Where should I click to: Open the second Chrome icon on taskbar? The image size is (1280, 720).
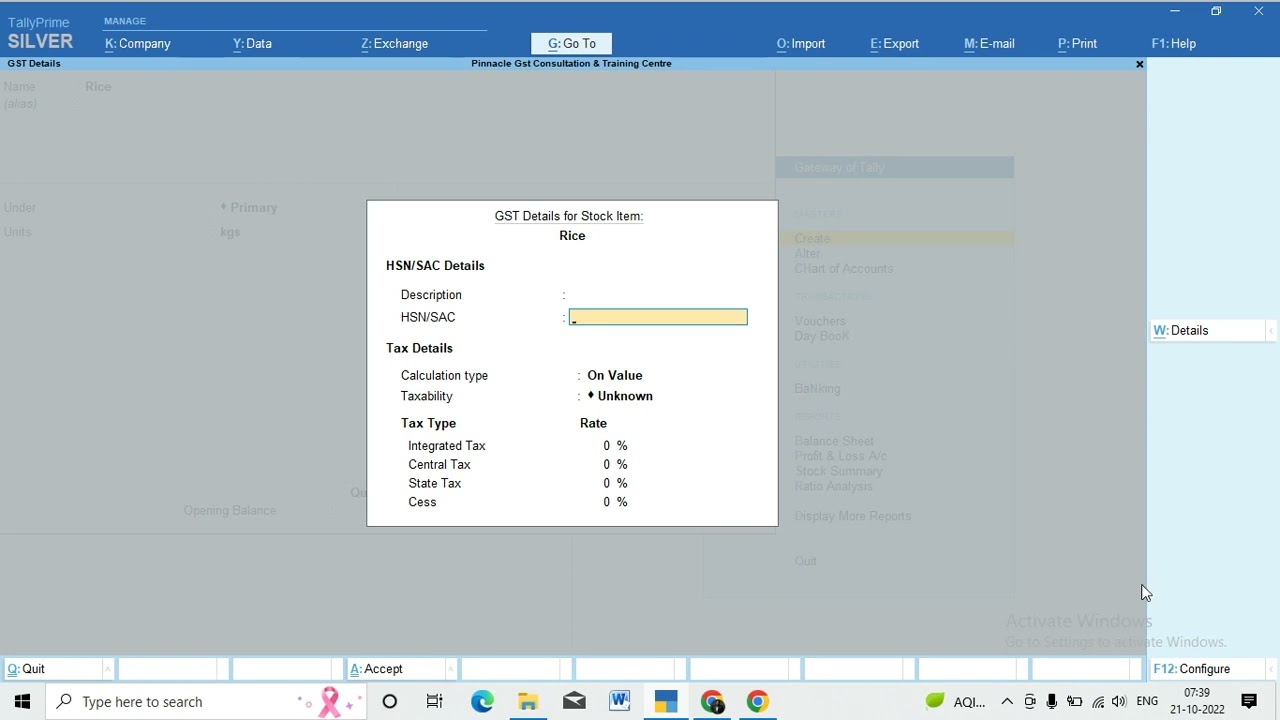click(758, 702)
